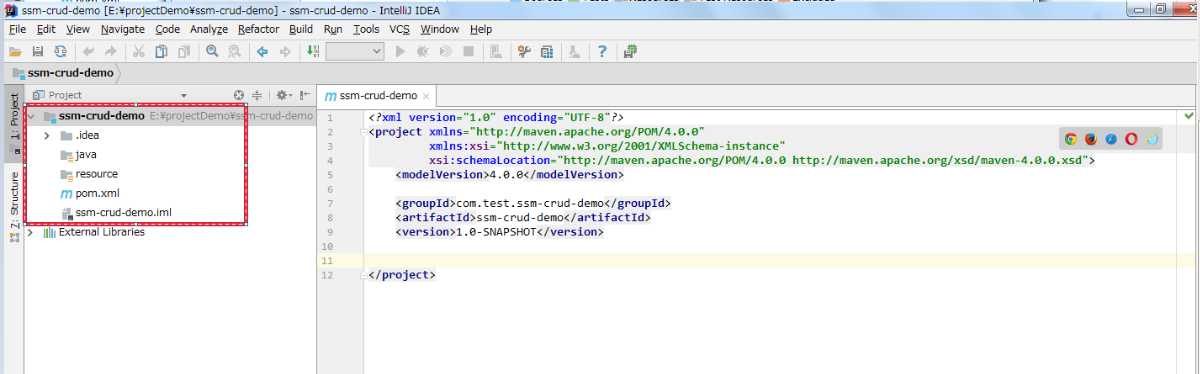The height and width of the screenshot is (374, 1200).
Task: Click the Find magnifier icon
Action: tap(212, 51)
